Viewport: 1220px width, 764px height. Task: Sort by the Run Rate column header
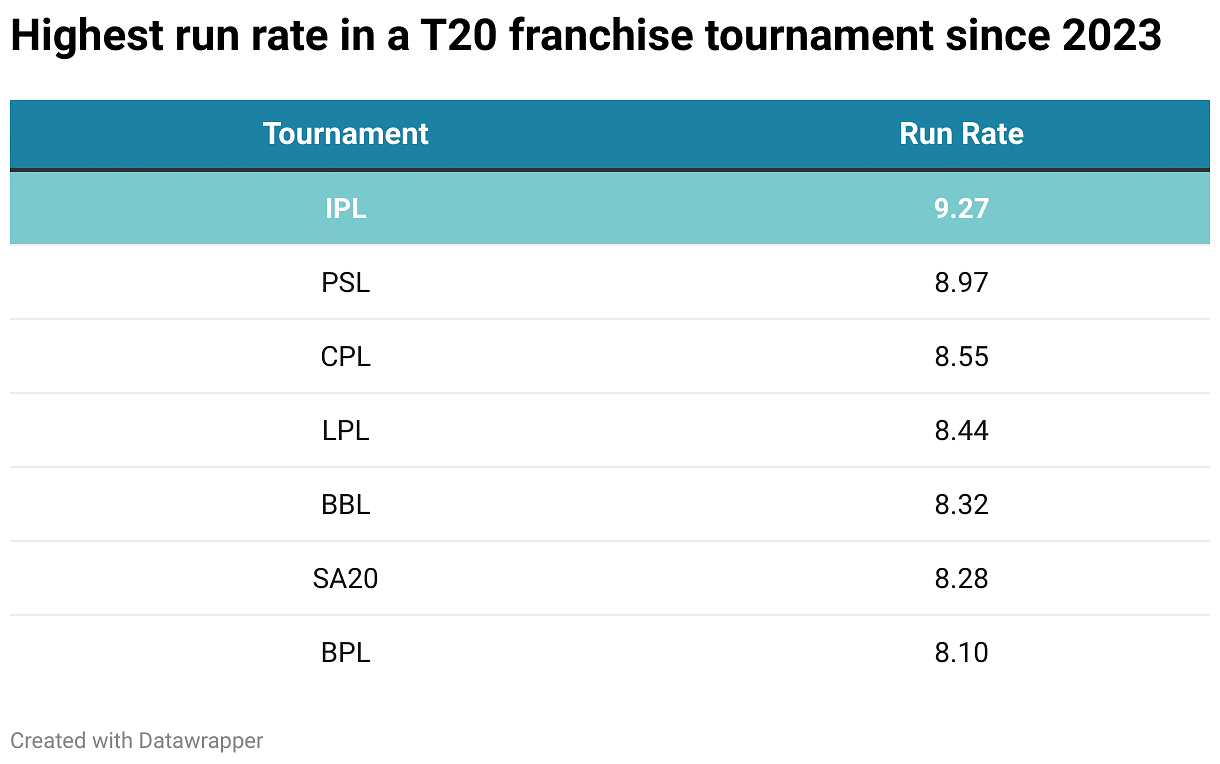click(x=961, y=134)
